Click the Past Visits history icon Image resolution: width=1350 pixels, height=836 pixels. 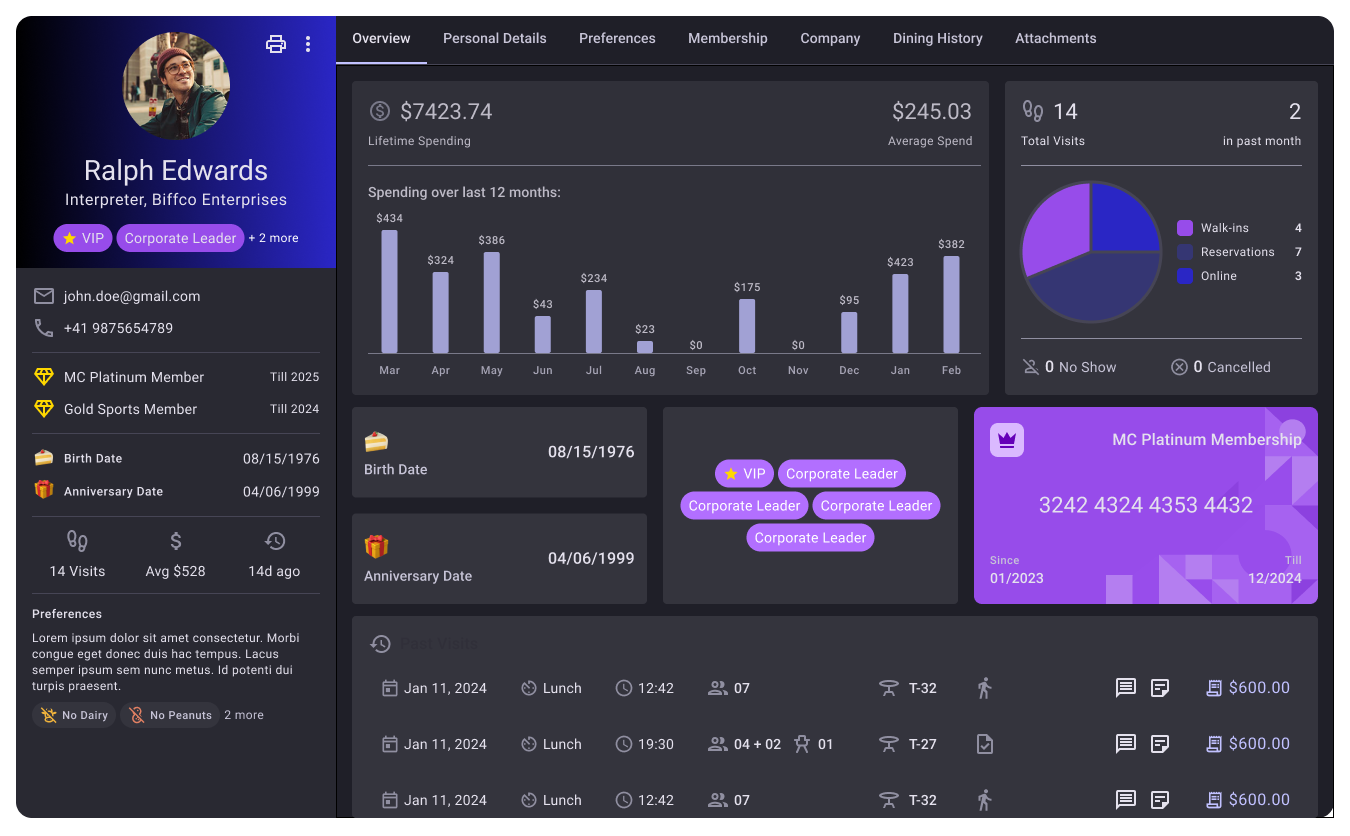[380, 644]
